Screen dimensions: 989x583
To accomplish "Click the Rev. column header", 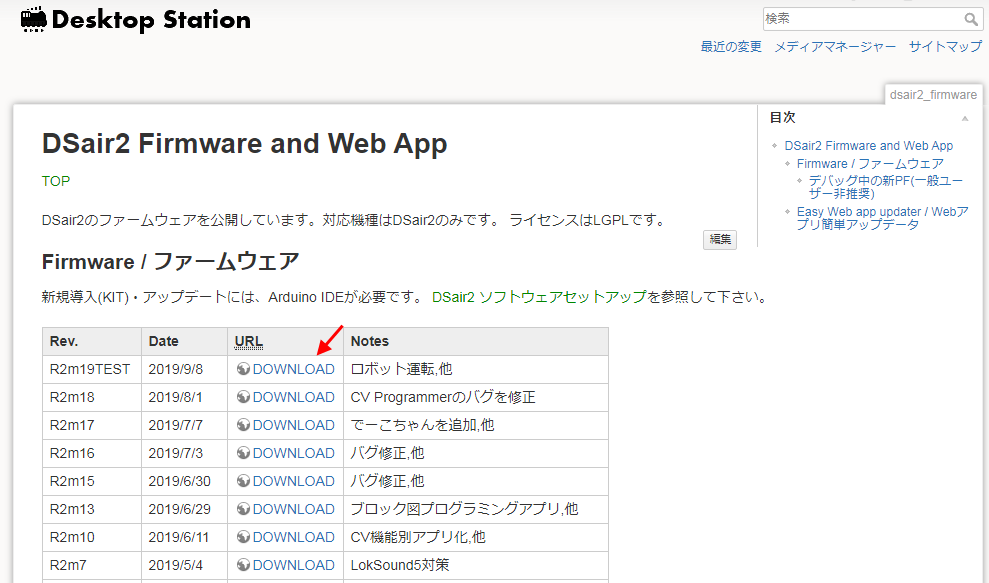I will [92, 341].
